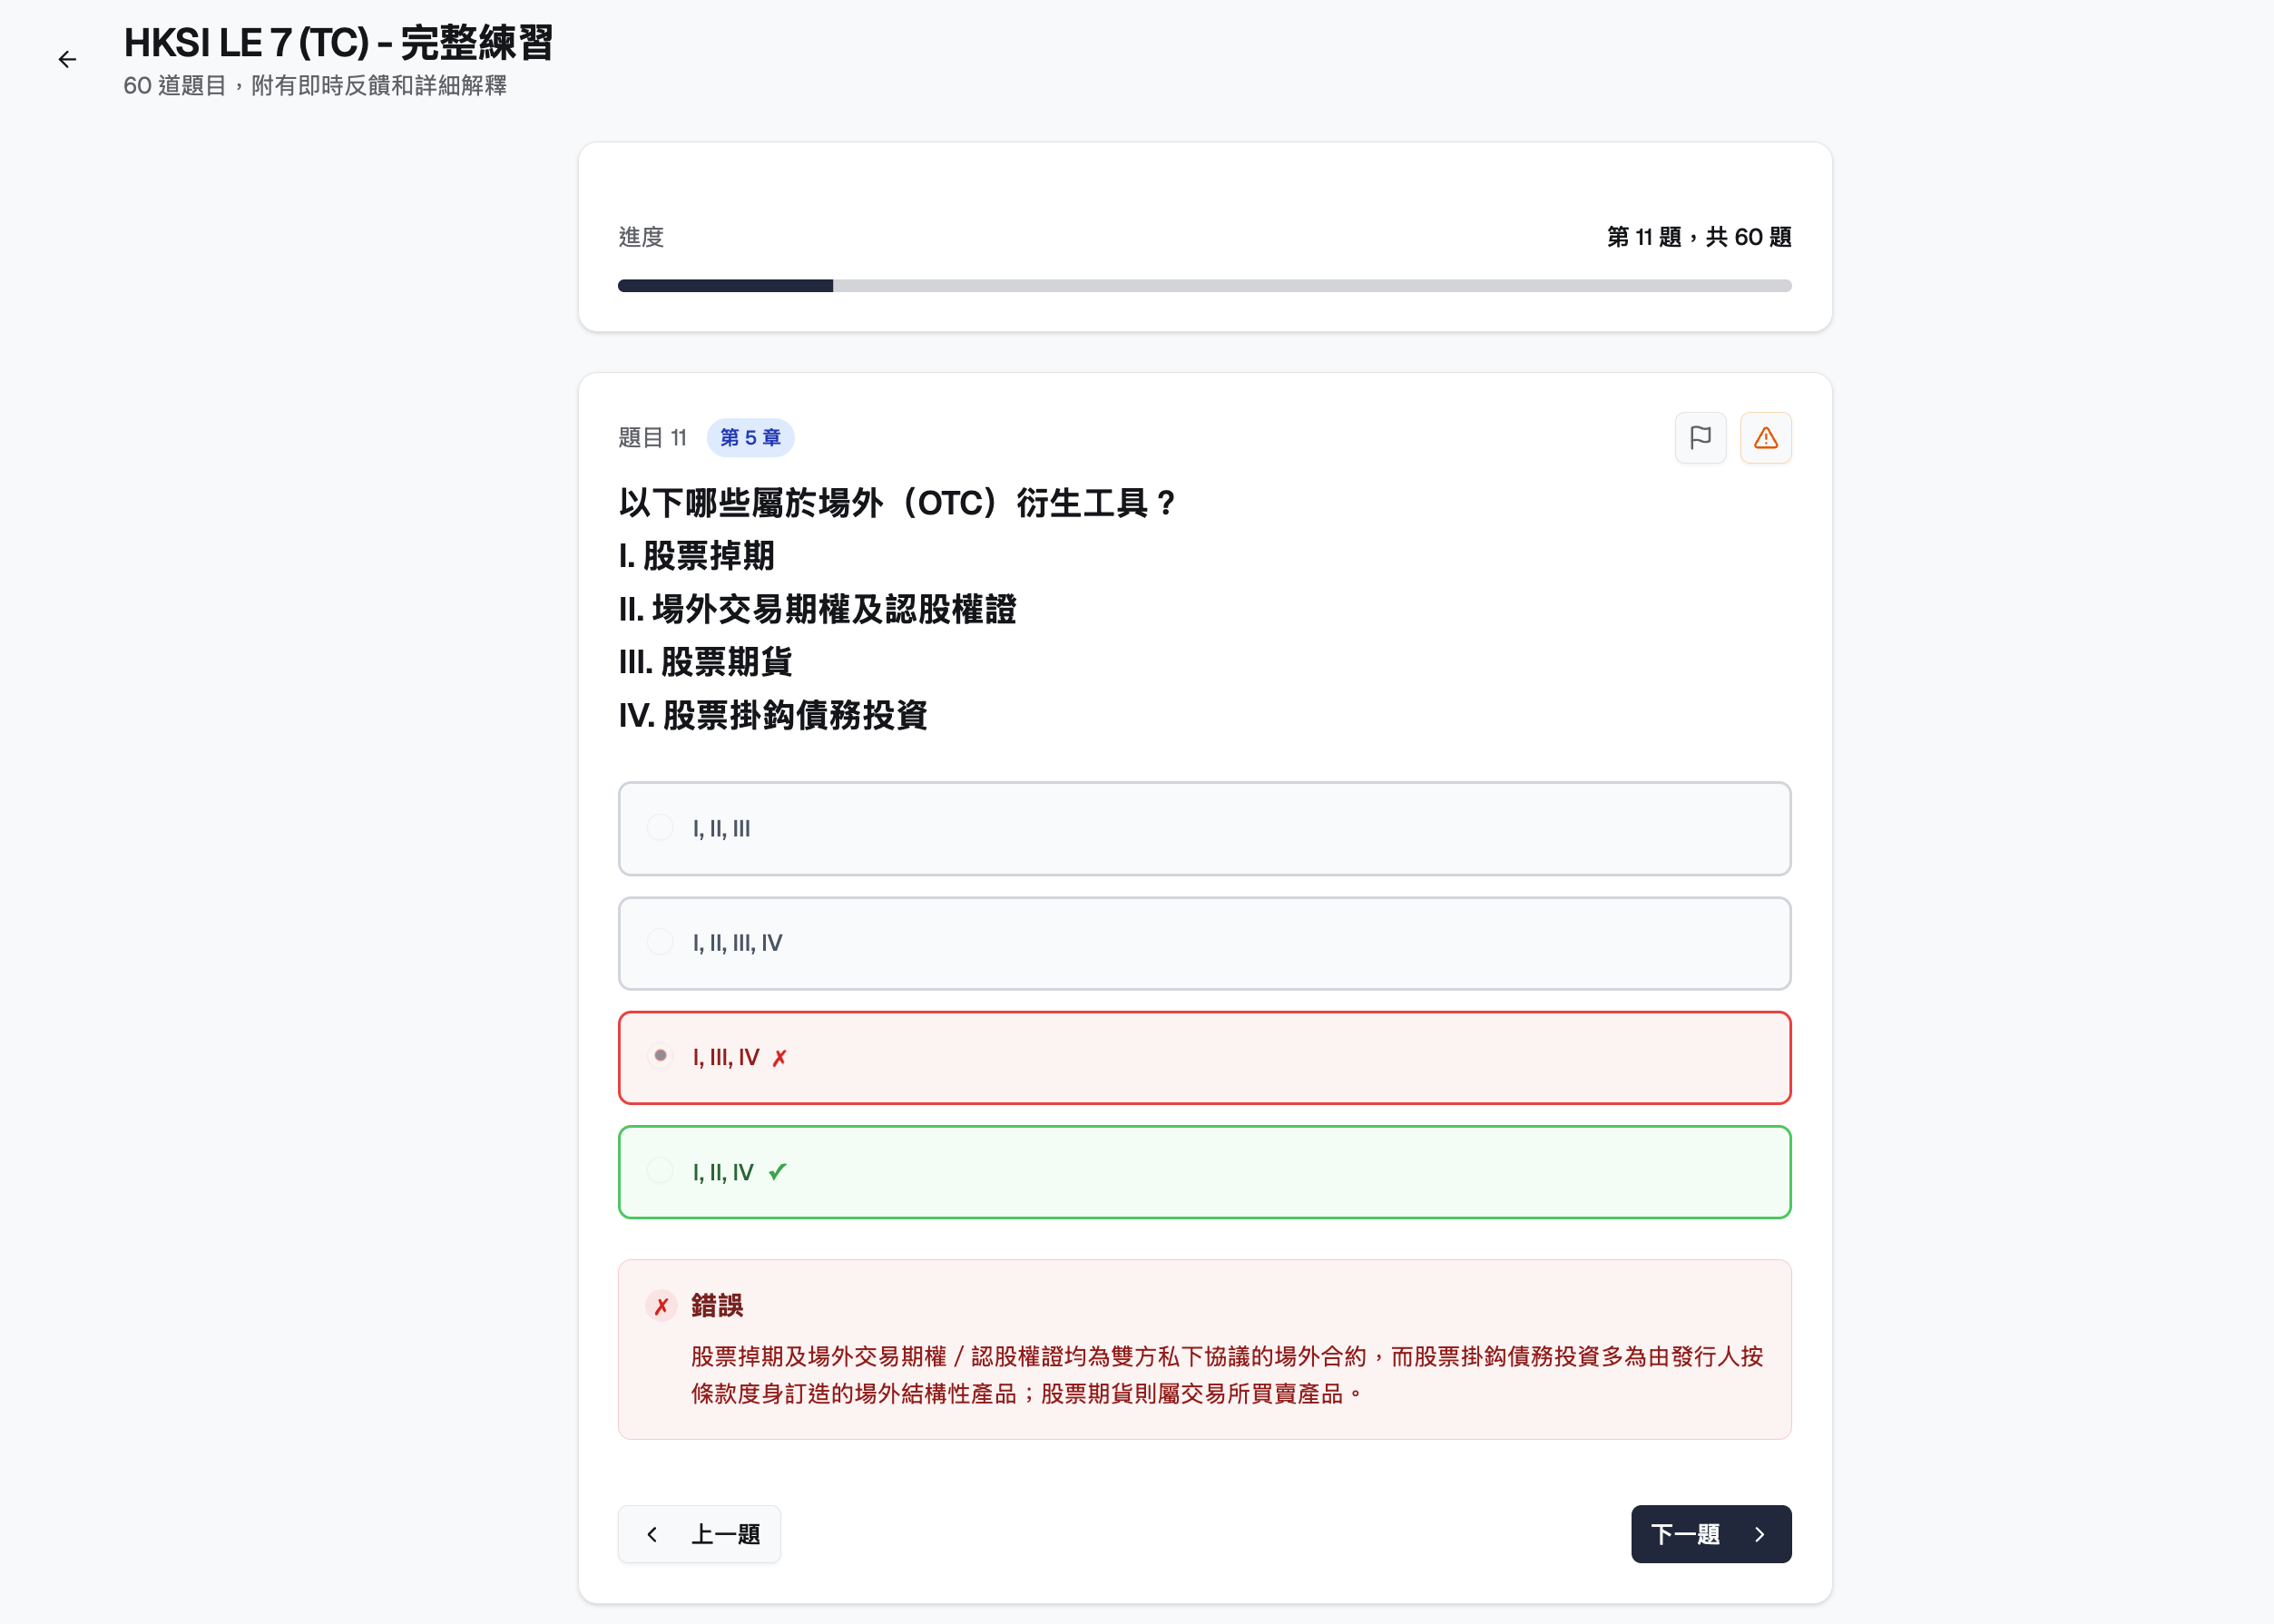The image size is (2274, 1624).
Task: Click statement I. 股票掉期
Action: coord(696,556)
